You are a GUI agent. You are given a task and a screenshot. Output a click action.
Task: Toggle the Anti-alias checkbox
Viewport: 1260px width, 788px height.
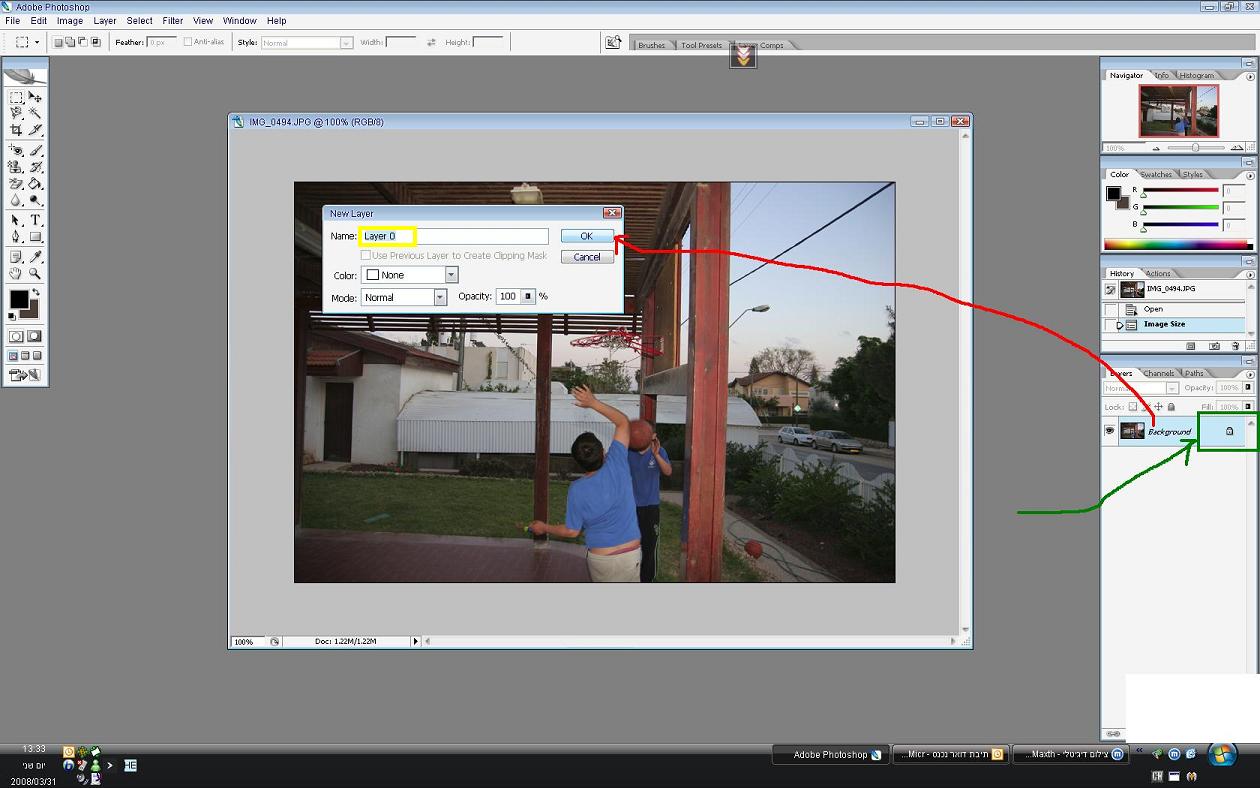[x=188, y=42]
